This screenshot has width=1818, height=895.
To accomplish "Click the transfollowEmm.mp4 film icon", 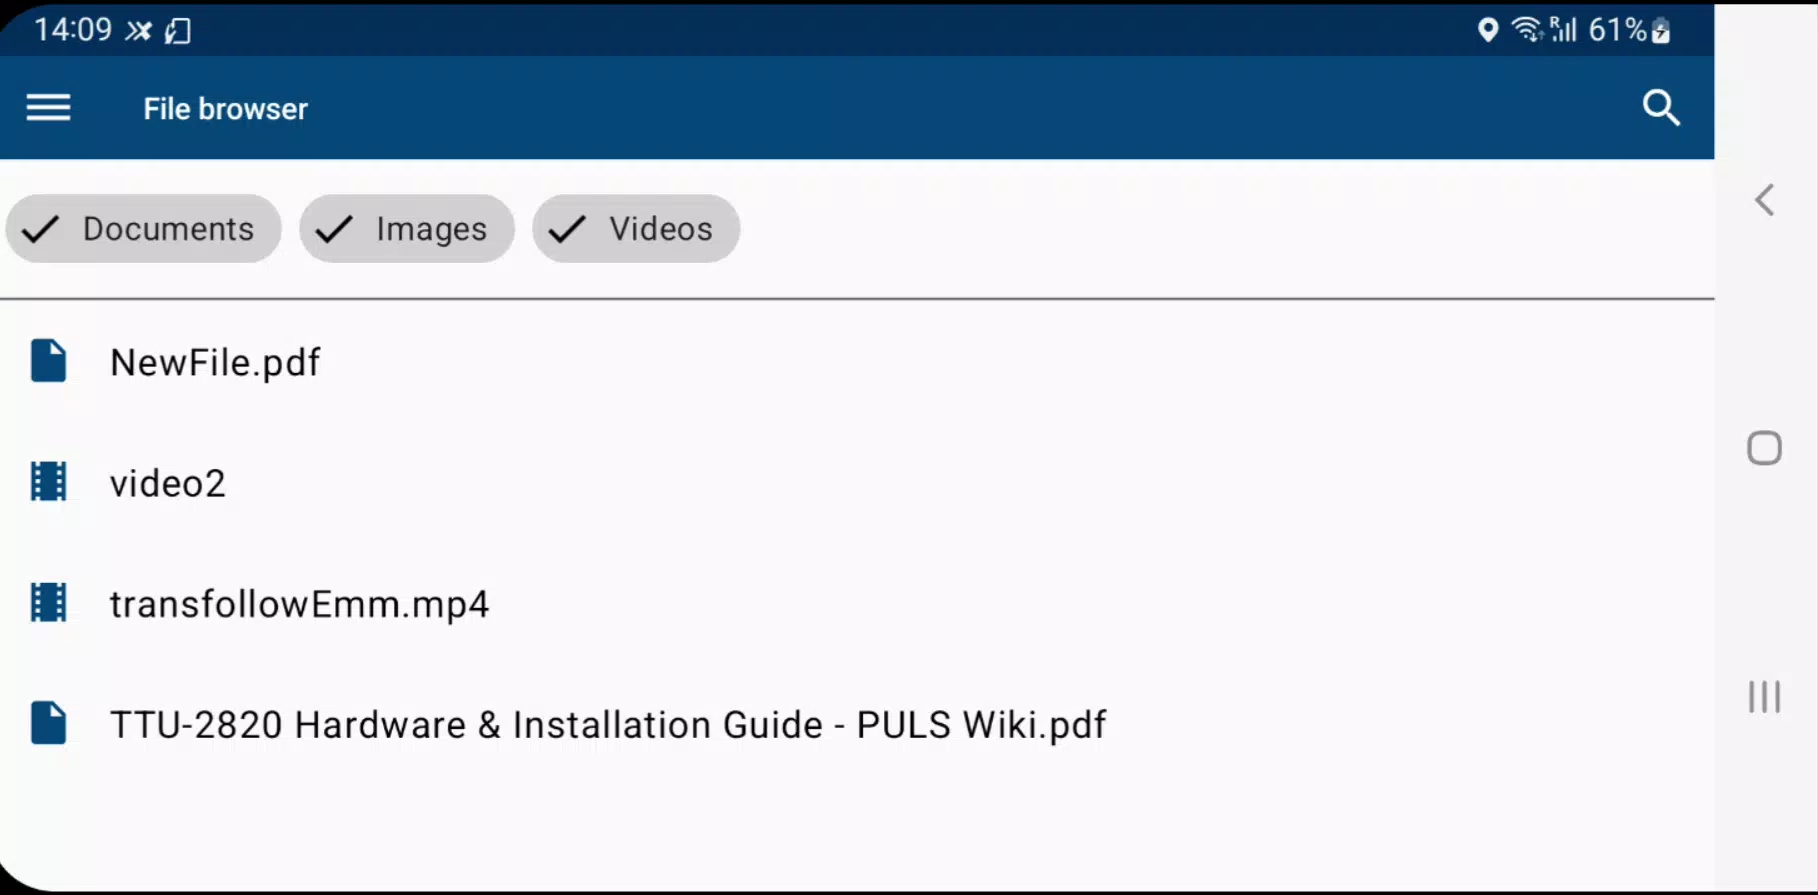I will click(x=48, y=603).
